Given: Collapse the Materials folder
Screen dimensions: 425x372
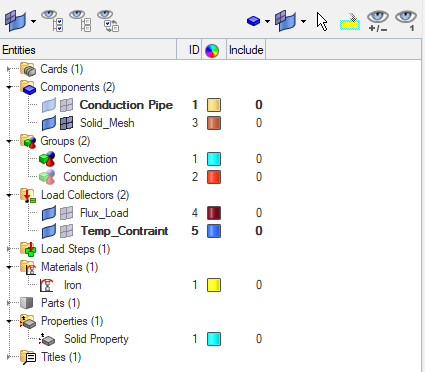Looking at the screenshot, I should [x=9, y=267].
